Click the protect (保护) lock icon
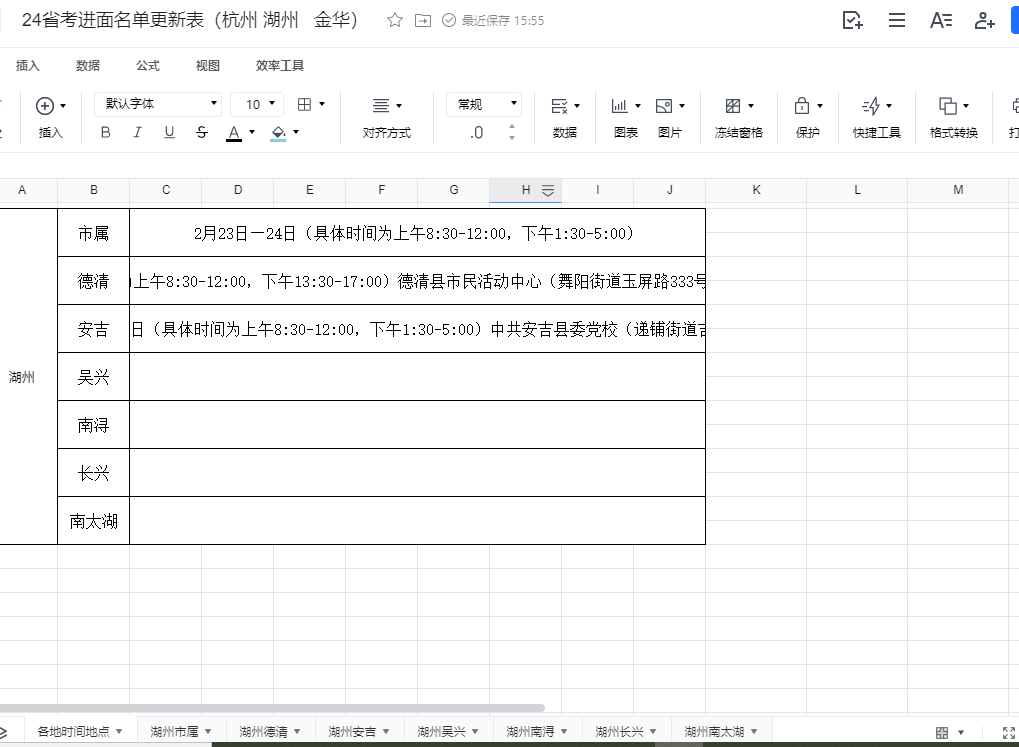 (802, 106)
